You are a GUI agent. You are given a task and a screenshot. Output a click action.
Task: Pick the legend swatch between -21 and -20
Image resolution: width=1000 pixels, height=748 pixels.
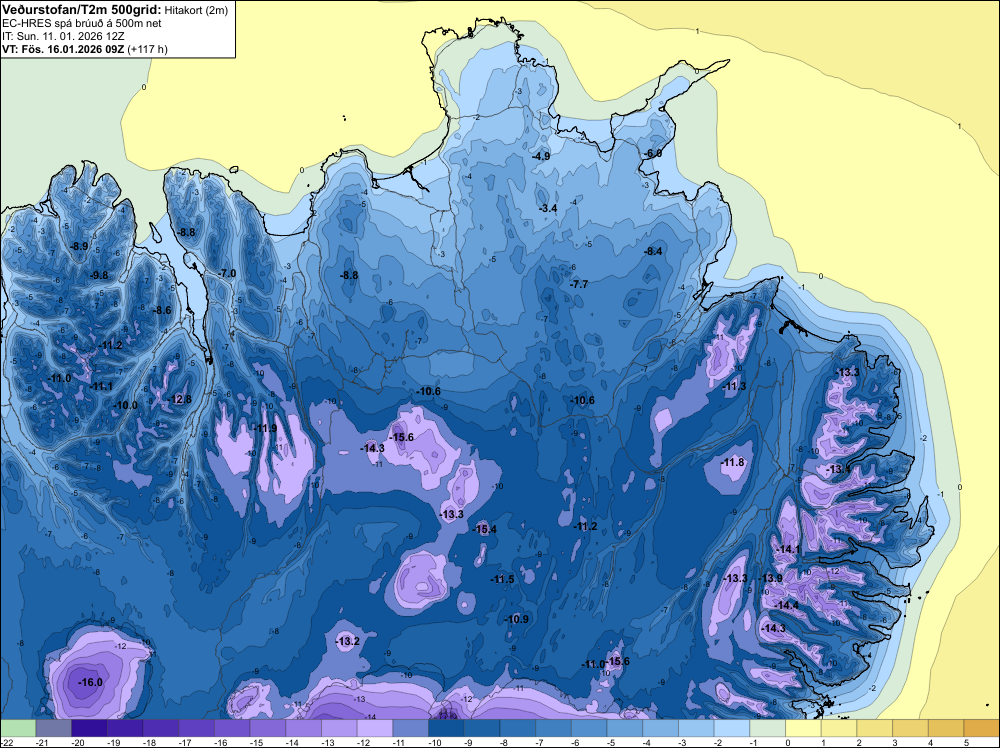pos(54,728)
